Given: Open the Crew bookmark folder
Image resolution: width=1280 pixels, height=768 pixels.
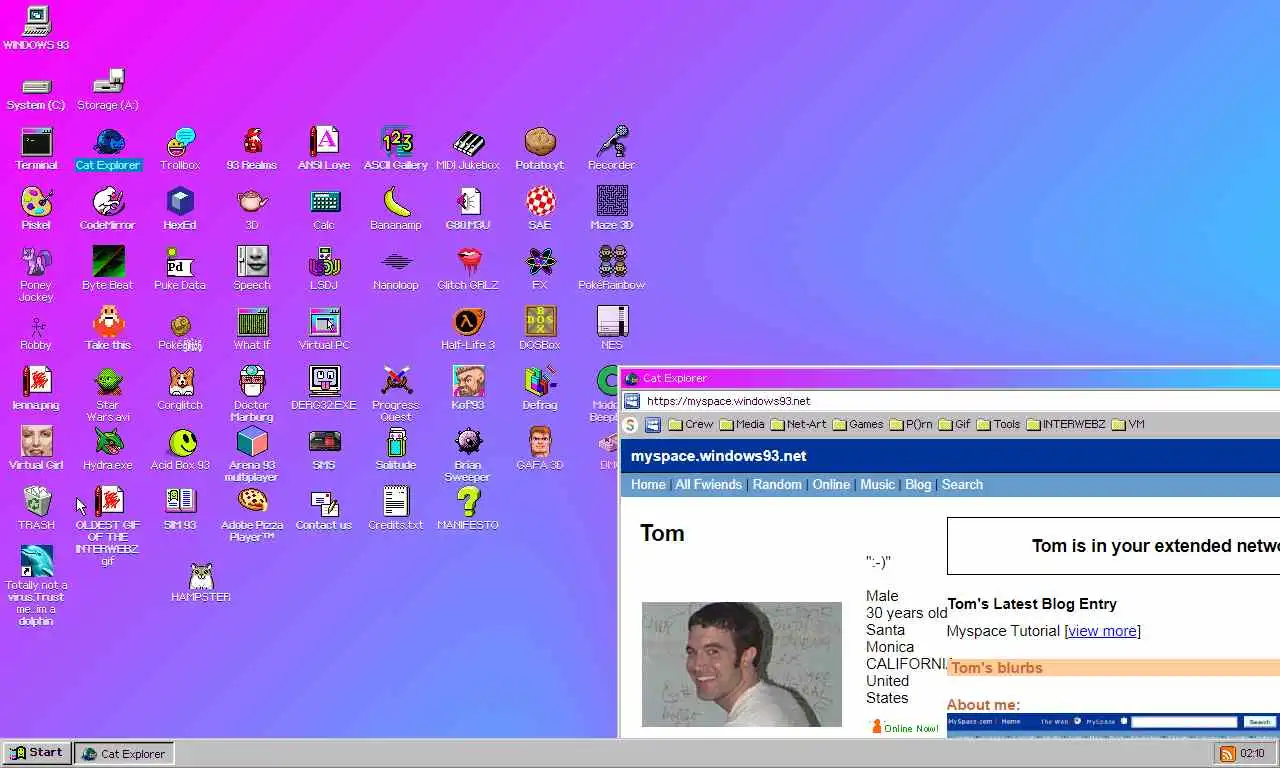Looking at the screenshot, I should 691,424.
